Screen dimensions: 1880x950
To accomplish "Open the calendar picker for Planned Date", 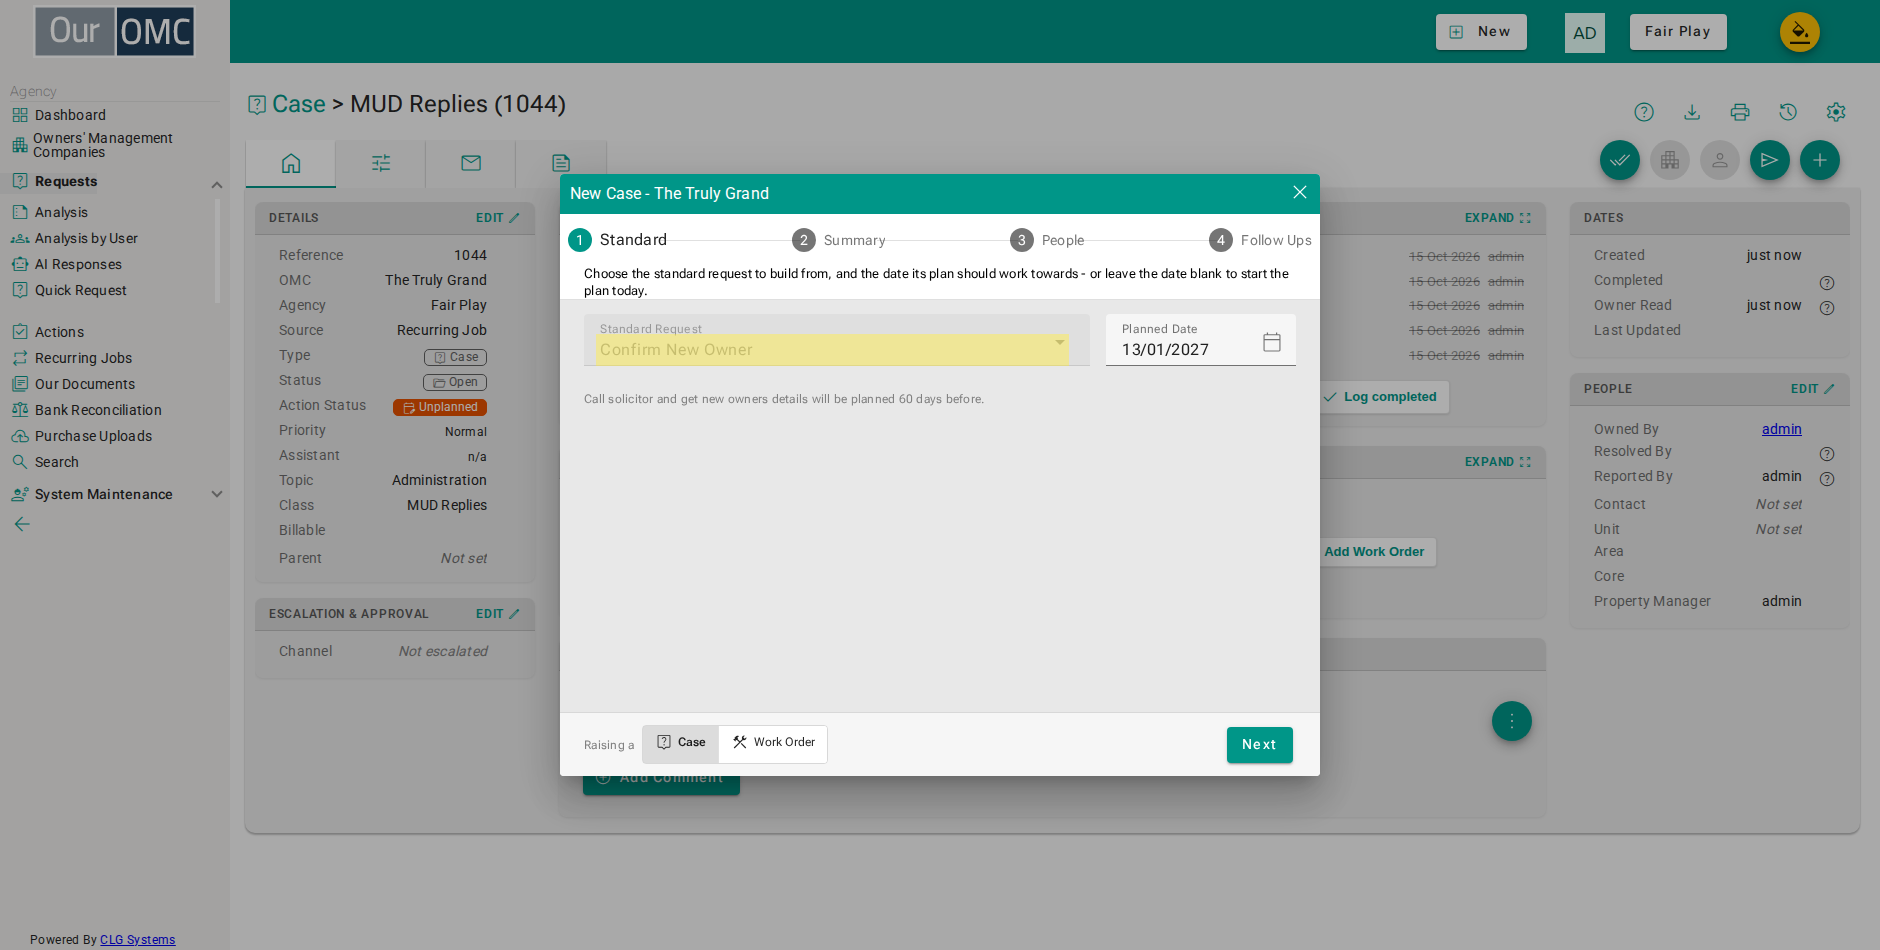I will pyautogui.click(x=1271, y=342).
